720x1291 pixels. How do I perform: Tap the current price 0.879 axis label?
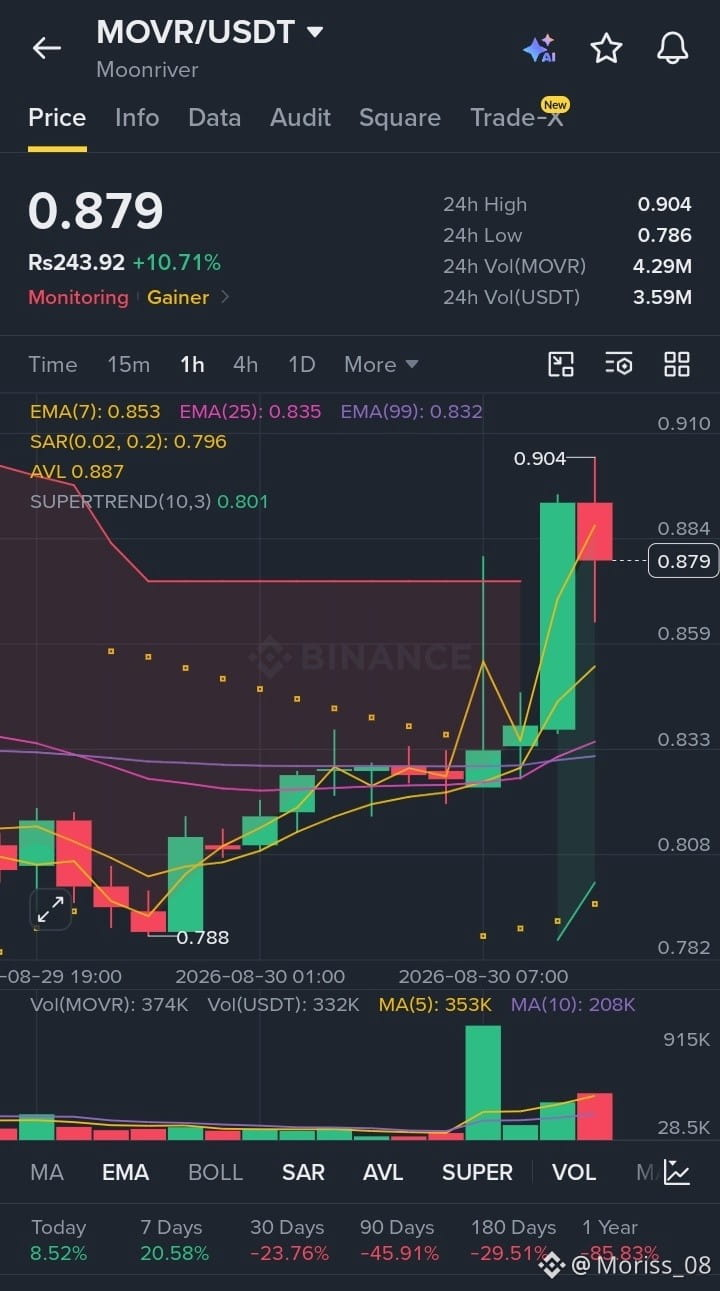point(684,561)
